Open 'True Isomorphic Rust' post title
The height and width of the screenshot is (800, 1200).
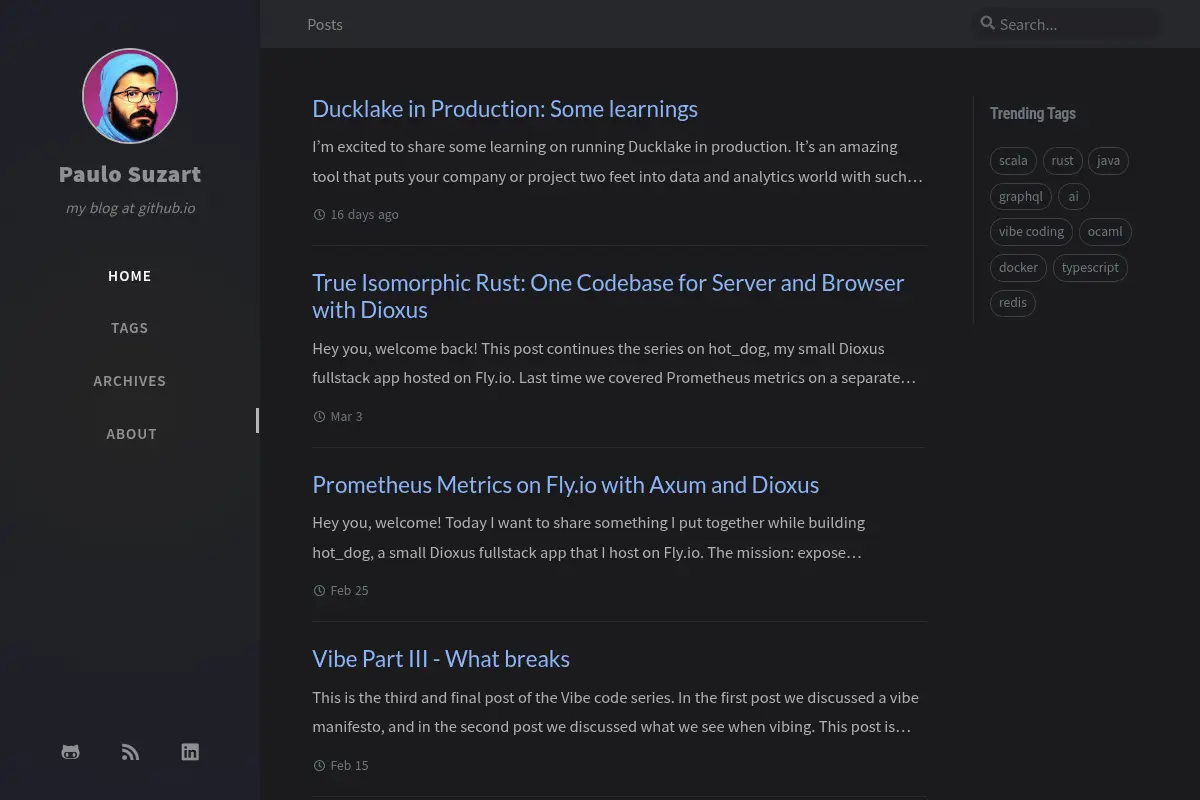[x=608, y=296]
